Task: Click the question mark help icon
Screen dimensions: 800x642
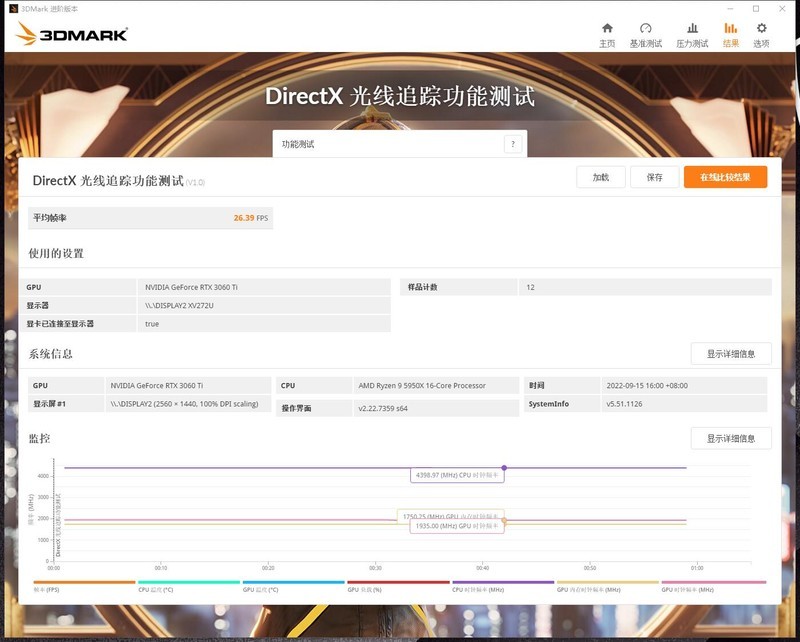Action: pos(512,142)
